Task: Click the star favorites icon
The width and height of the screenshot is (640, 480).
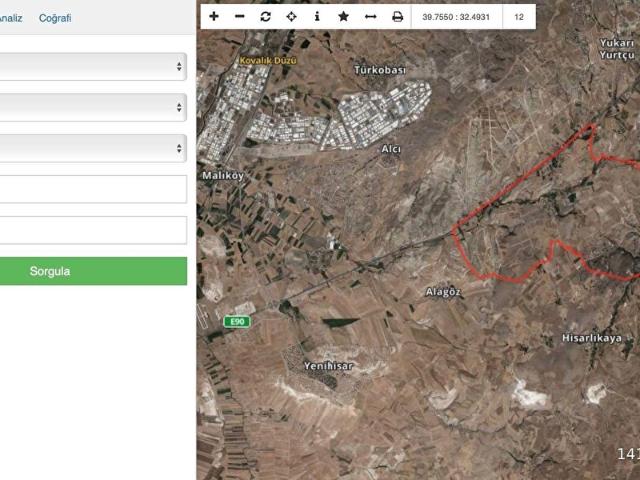Action: [344, 16]
